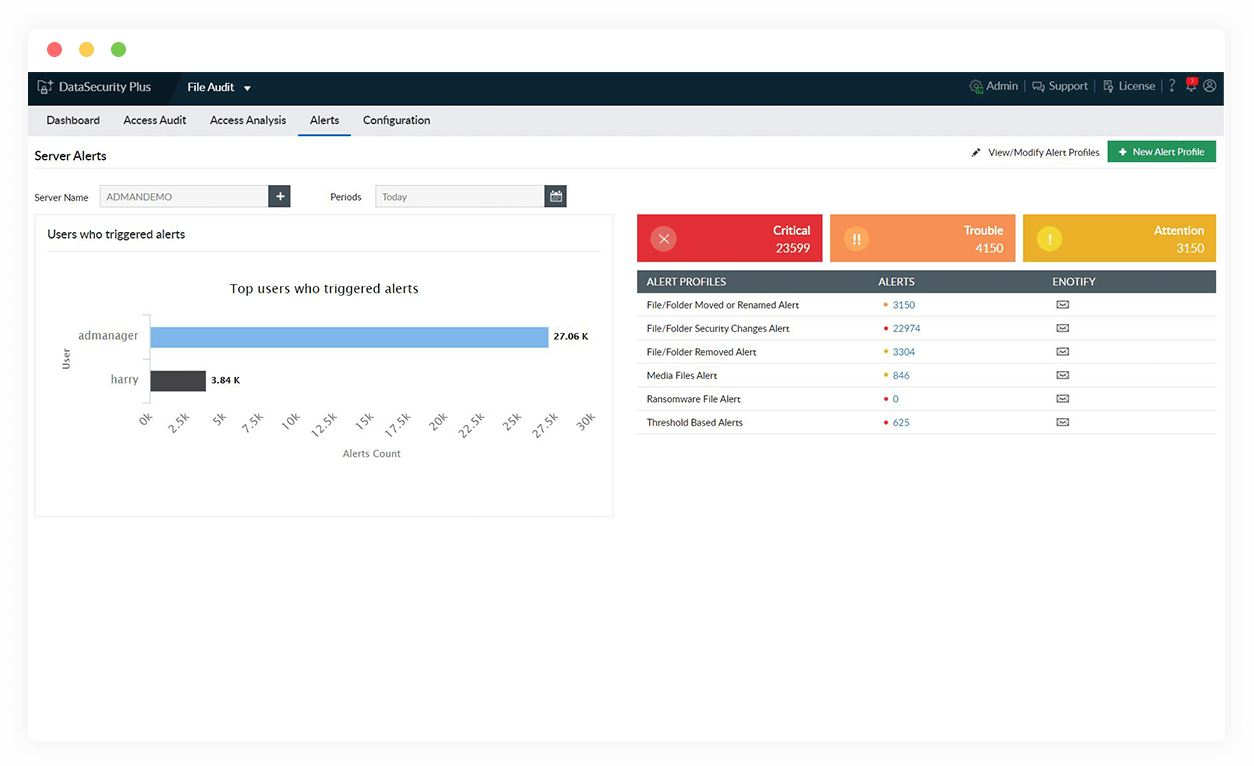This screenshot has height=766, width=1254.
Task: Click the user account profile icon
Action: click(1209, 86)
